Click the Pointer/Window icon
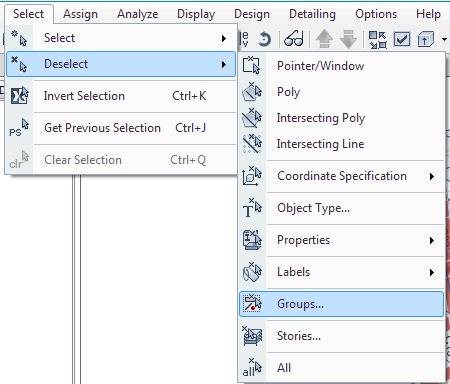This screenshot has width=450, height=384. click(252, 65)
